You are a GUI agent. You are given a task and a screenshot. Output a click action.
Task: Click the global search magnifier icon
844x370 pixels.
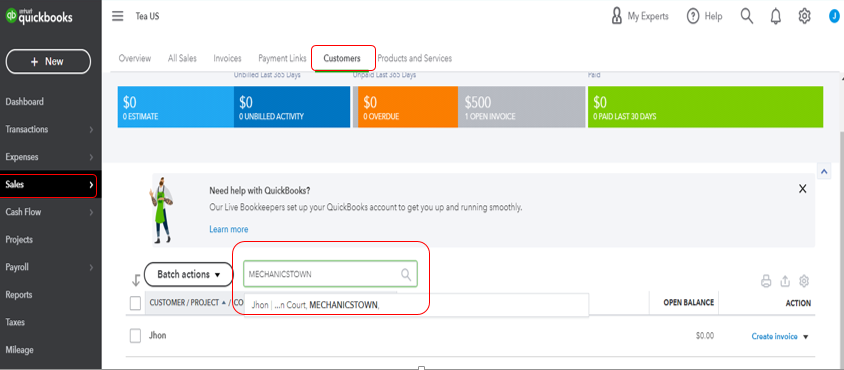pos(747,16)
